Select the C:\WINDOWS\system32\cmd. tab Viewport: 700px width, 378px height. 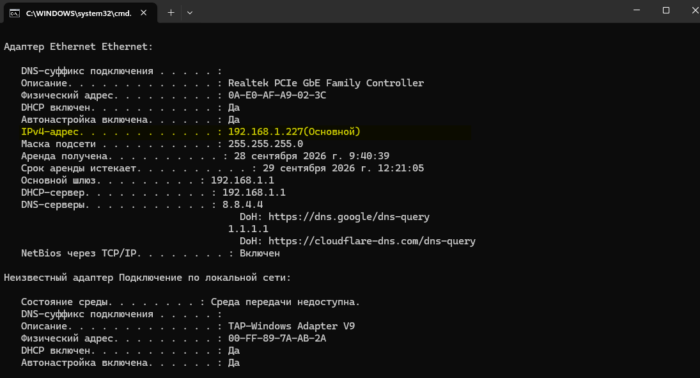[x=80, y=13]
